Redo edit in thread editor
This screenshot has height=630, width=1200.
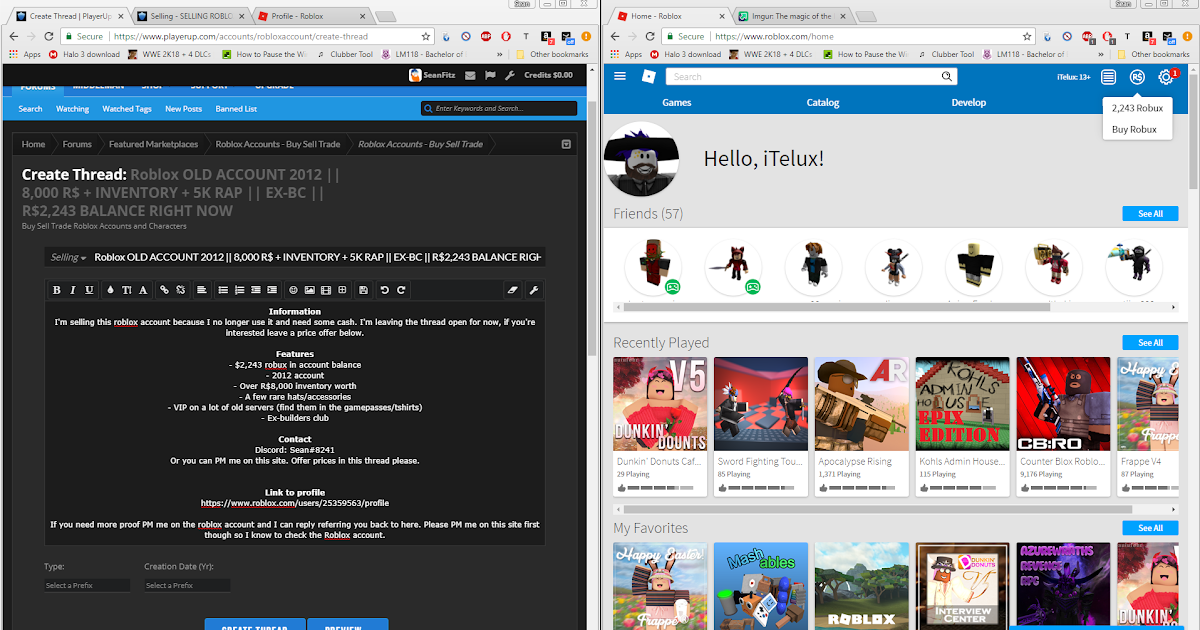(x=401, y=290)
